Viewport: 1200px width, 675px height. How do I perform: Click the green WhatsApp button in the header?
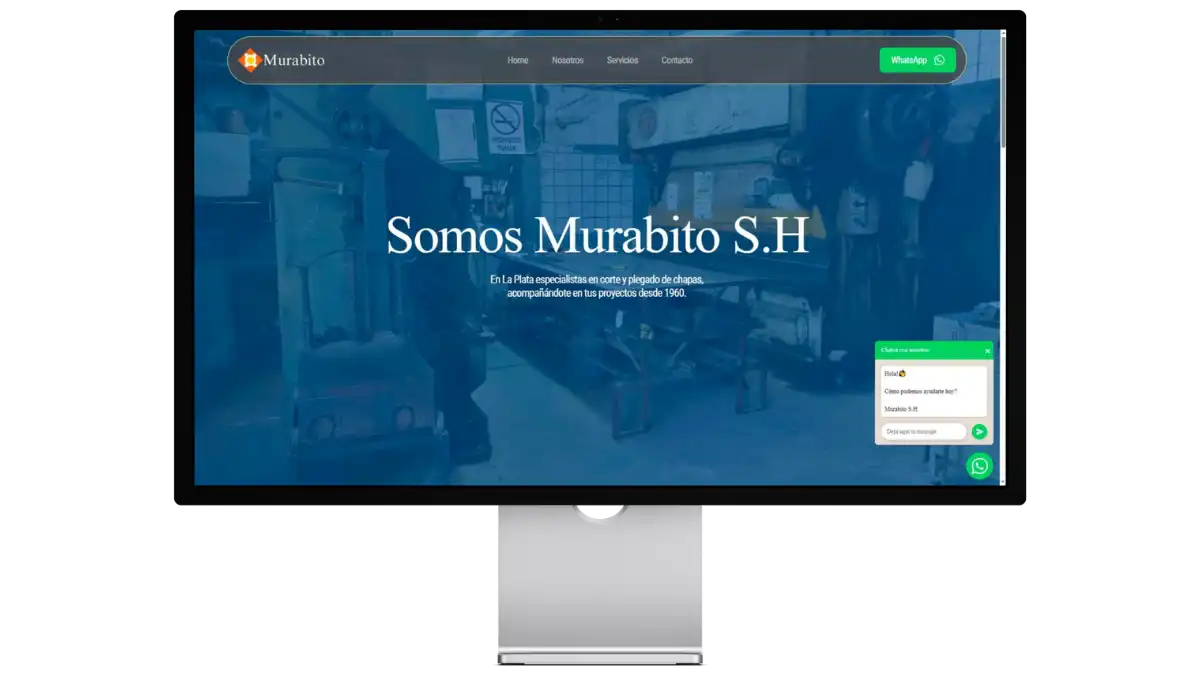click(917, 60)
